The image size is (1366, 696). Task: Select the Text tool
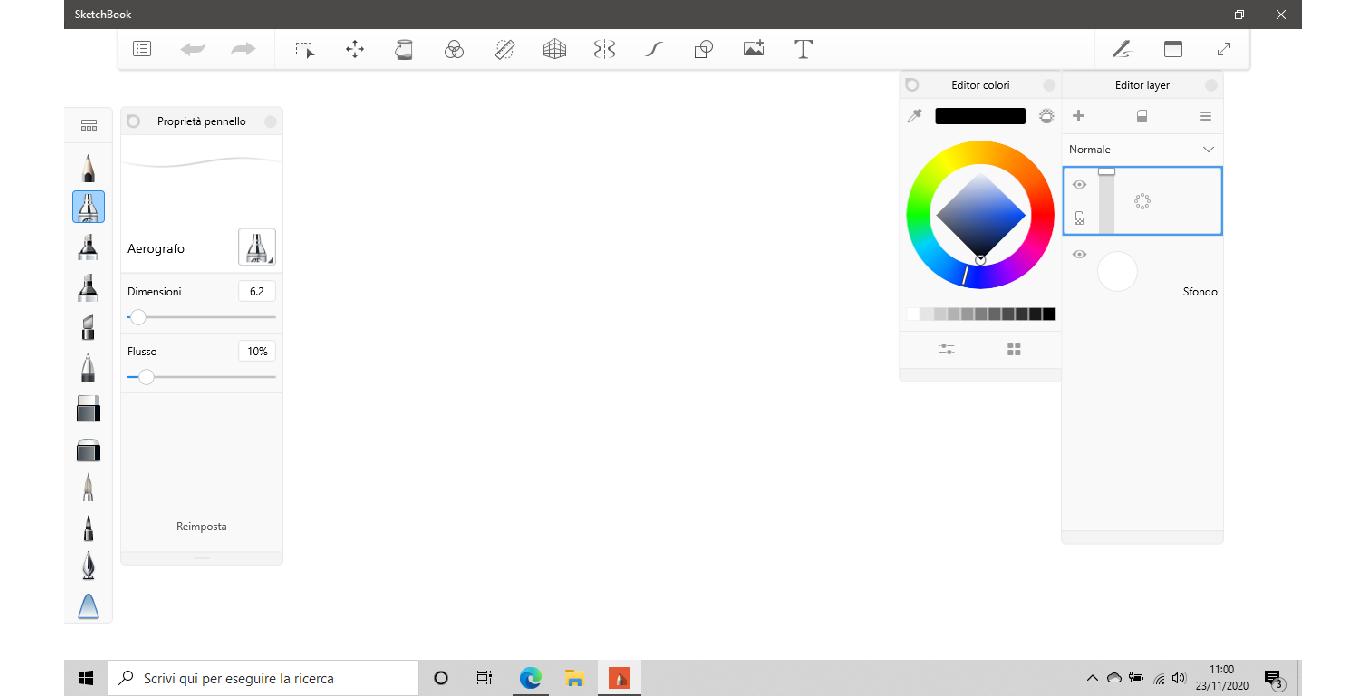pos(803,48)
